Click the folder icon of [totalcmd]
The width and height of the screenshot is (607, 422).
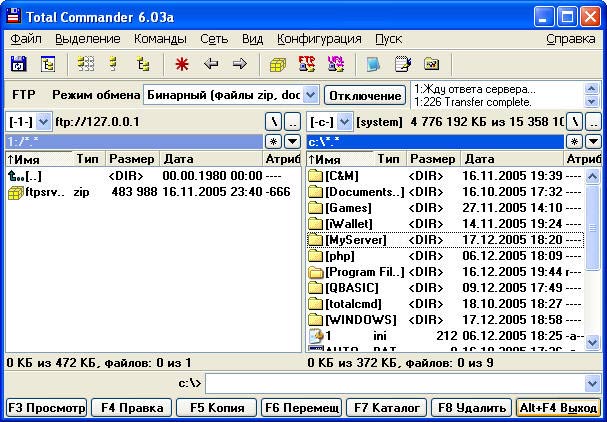point(316,304)
